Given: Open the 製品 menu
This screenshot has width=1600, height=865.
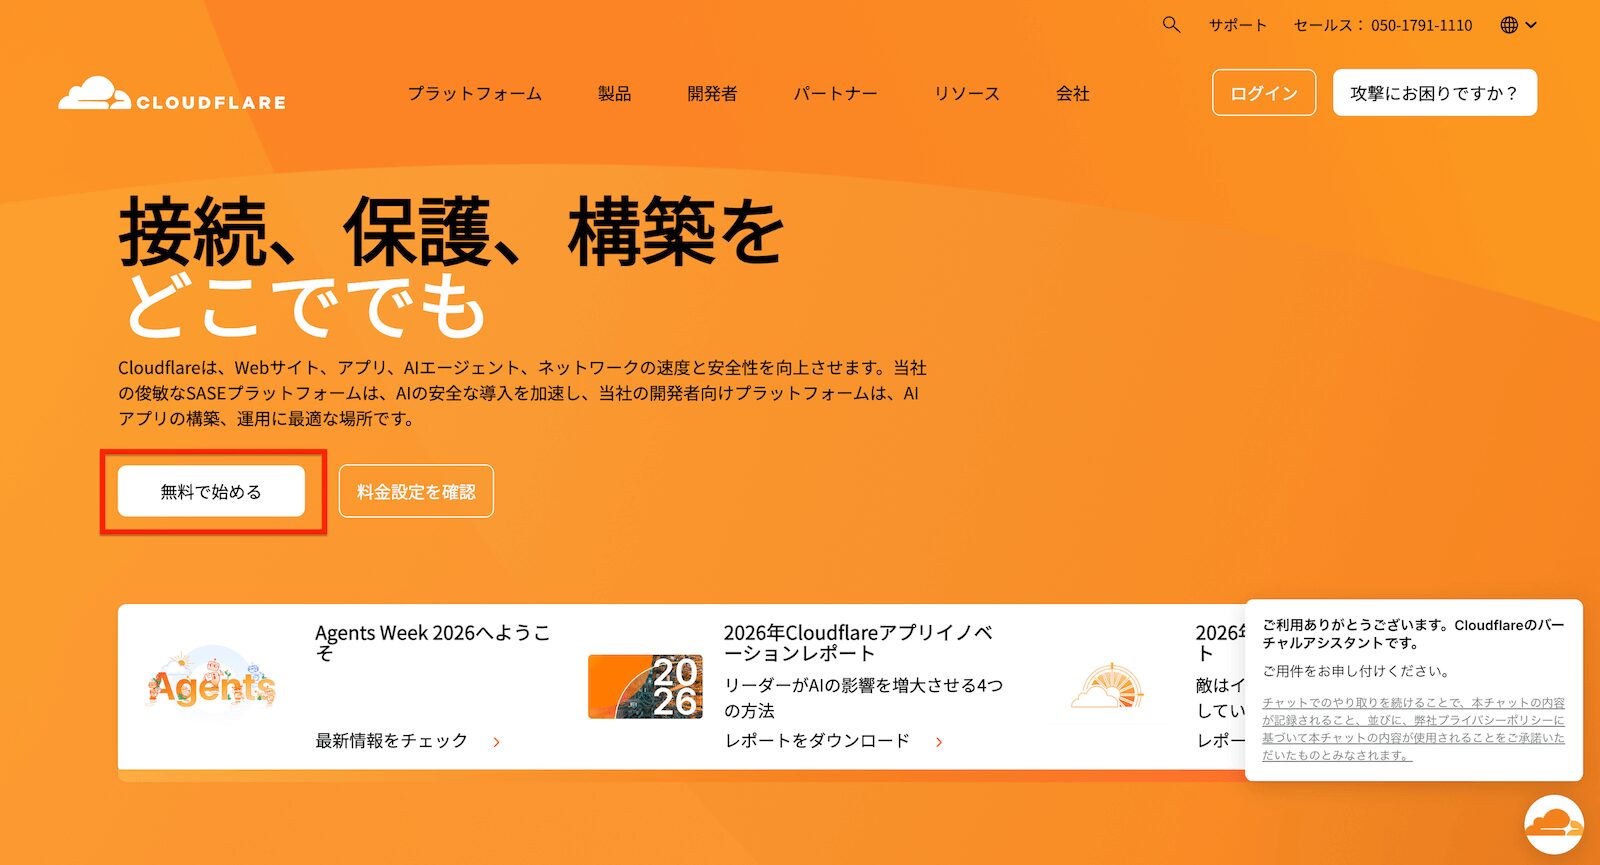Looking at the screenshot, I should pos(614,93).
